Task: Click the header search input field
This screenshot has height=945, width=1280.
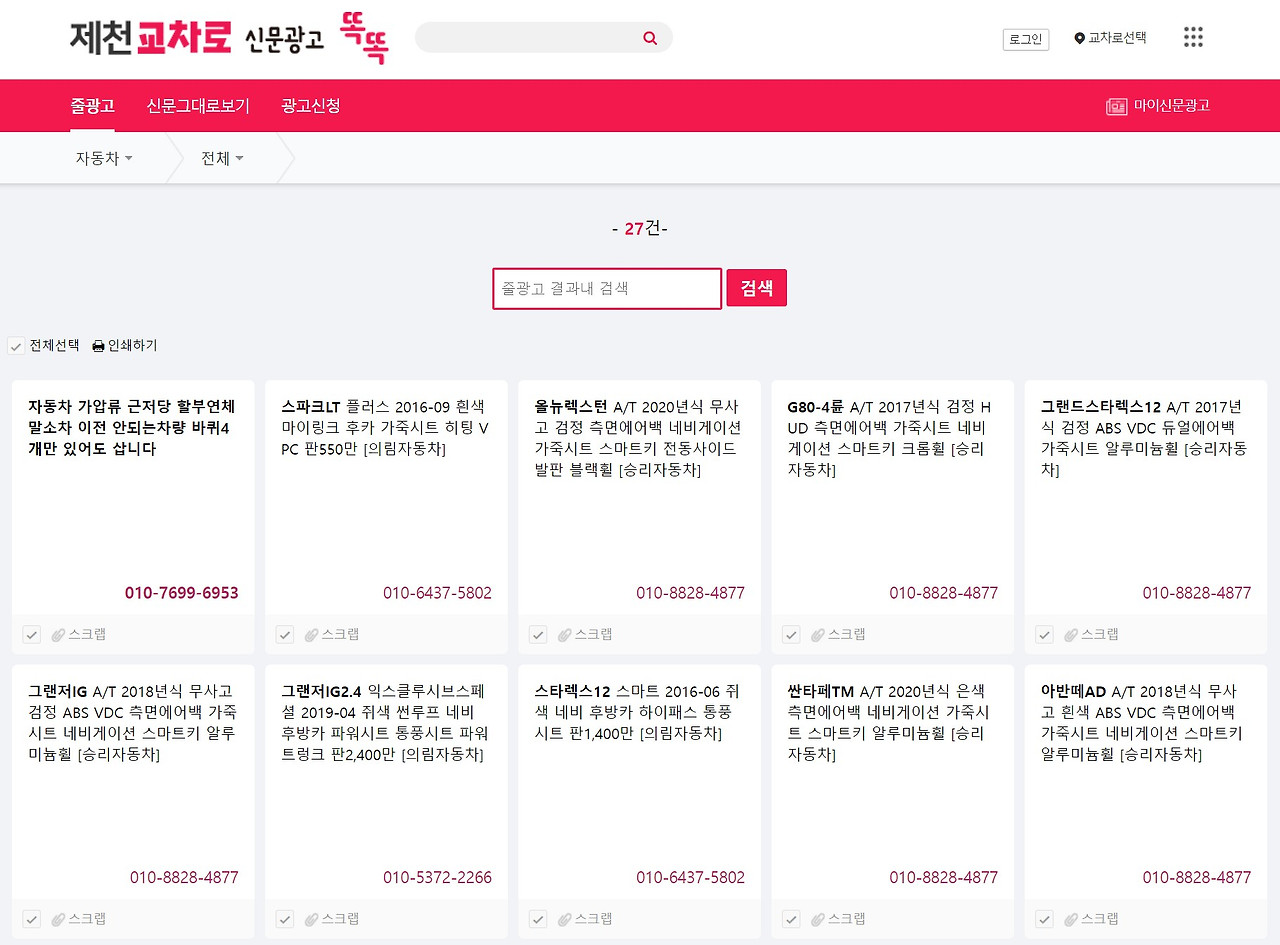Action: (544, 38)
